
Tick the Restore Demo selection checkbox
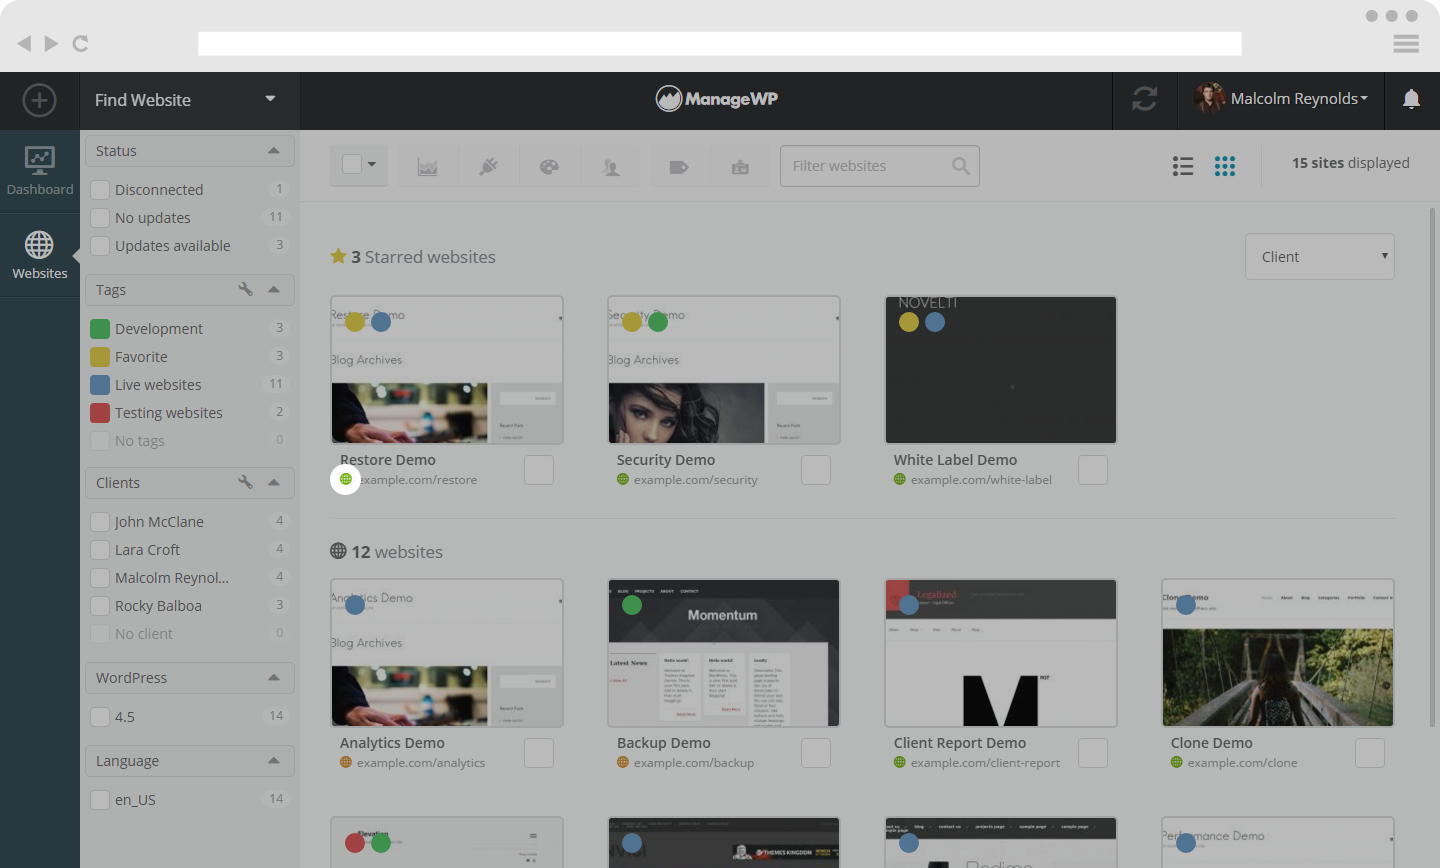(539, 470)
